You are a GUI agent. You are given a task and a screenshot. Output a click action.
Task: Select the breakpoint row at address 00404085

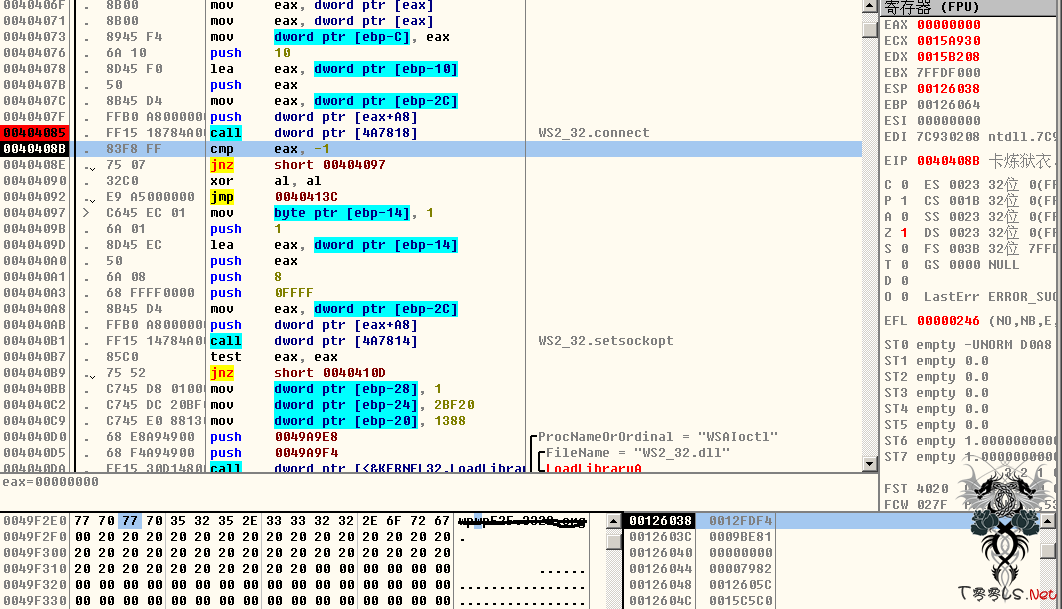[34, 133]
